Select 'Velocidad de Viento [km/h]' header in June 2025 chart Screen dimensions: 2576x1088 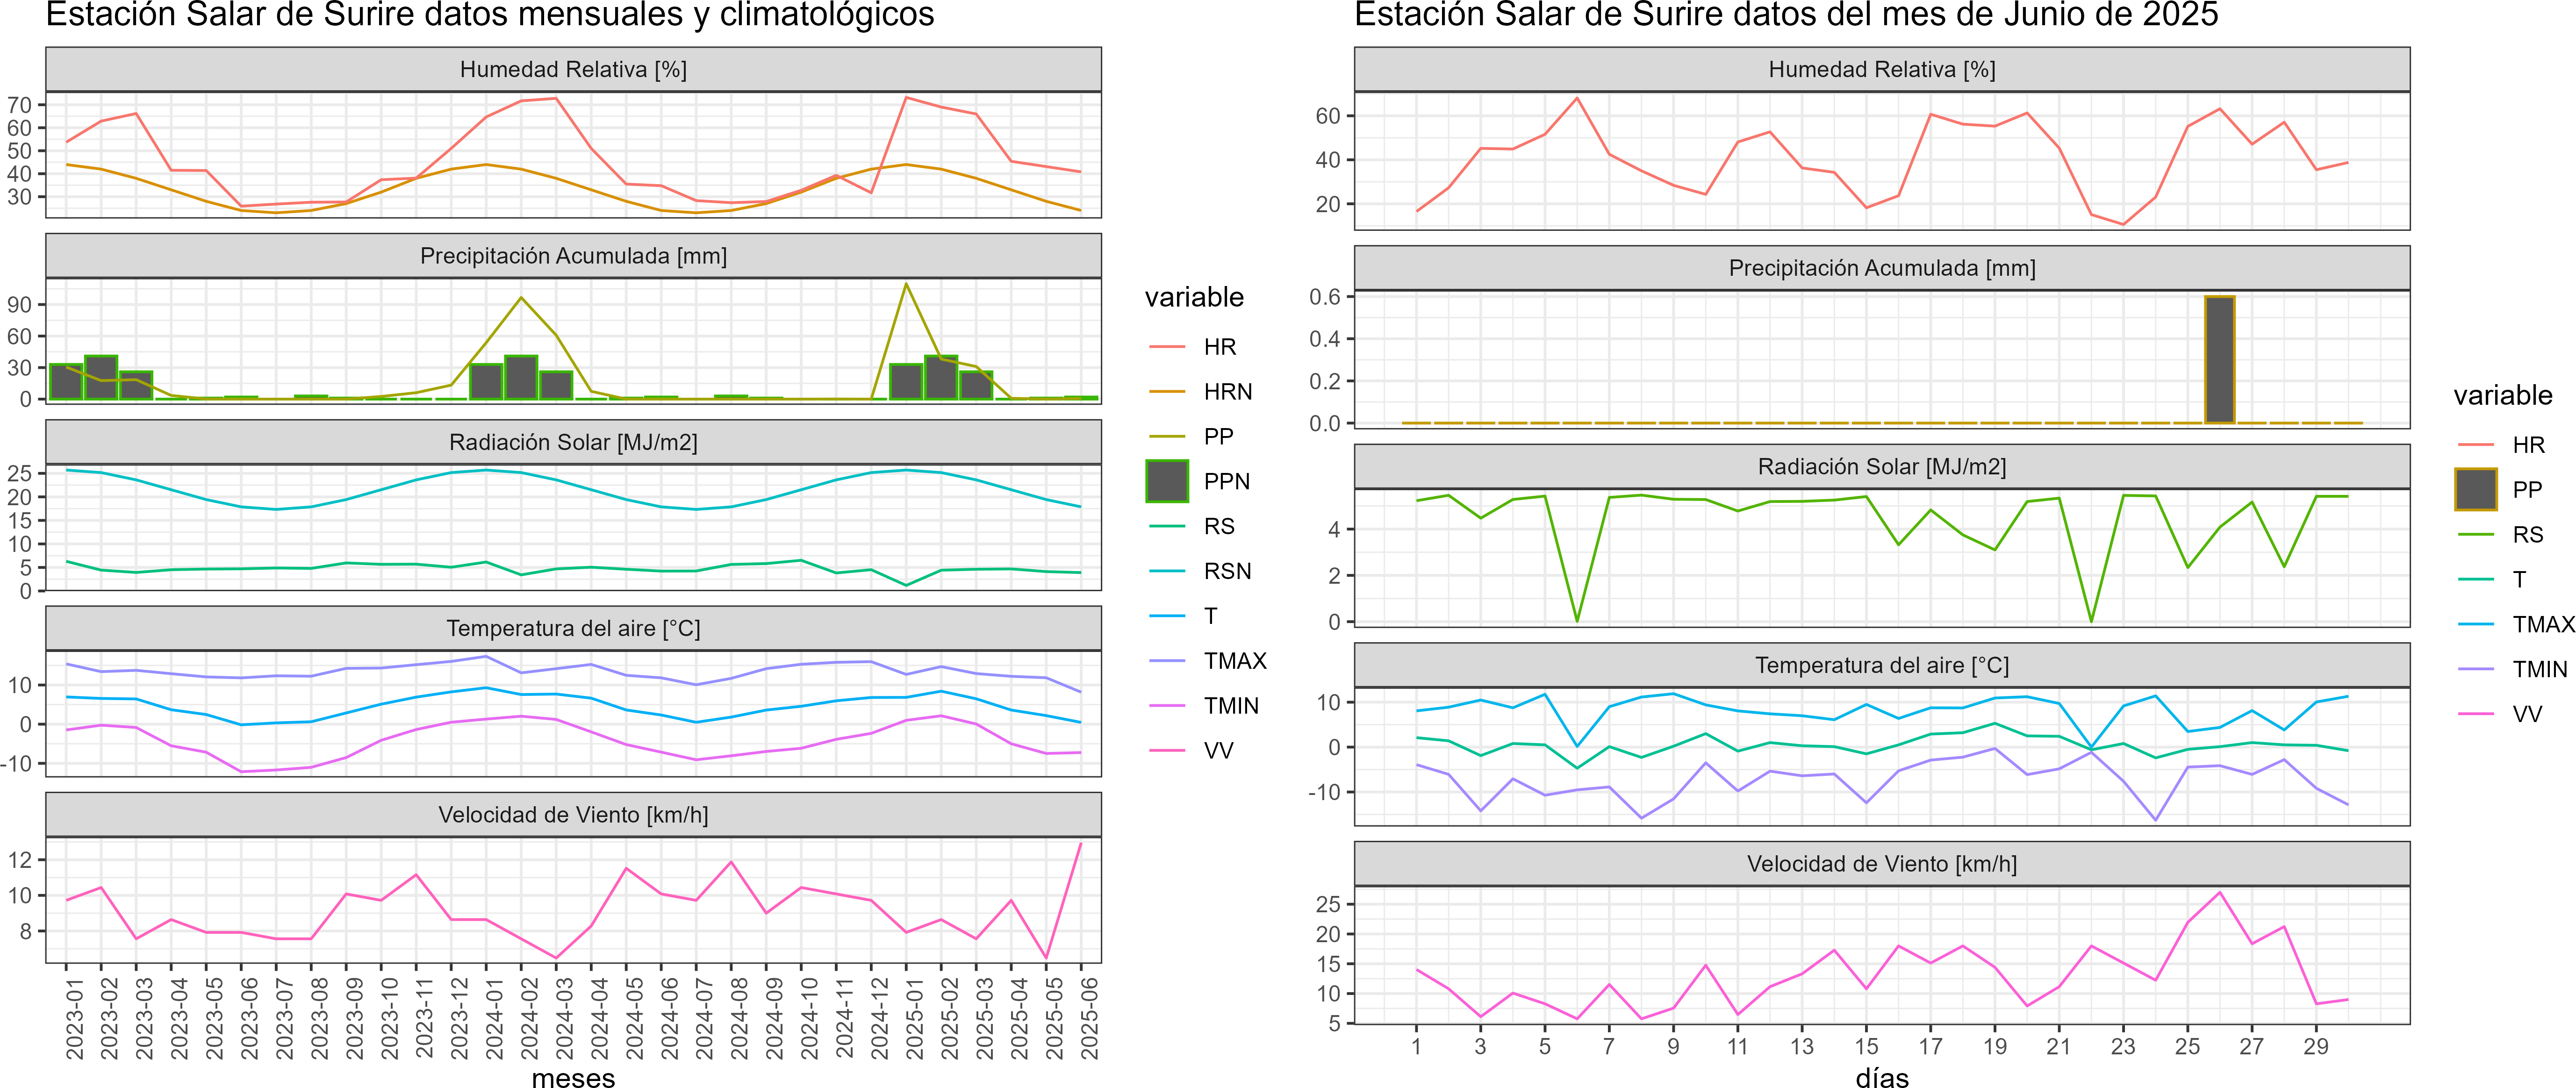tap(1882, 864)
